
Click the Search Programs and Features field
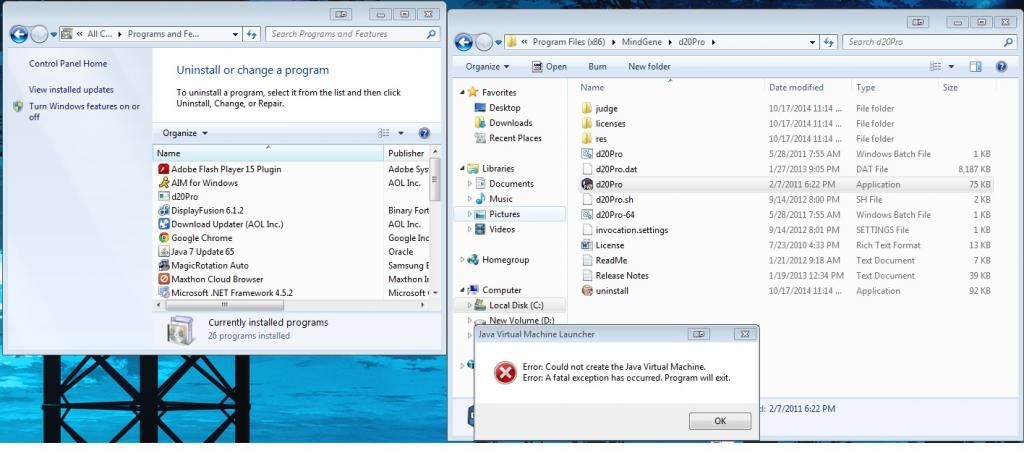click(352, 34)
